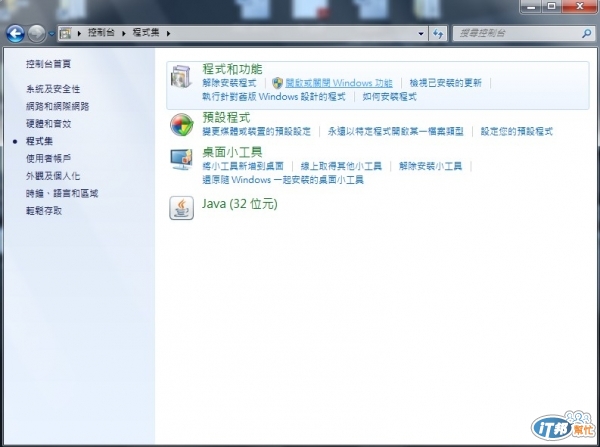The height and width of the screenshot is (447, 600).
Task: Open the 預設程式 heading
Action: pos(226,117)
